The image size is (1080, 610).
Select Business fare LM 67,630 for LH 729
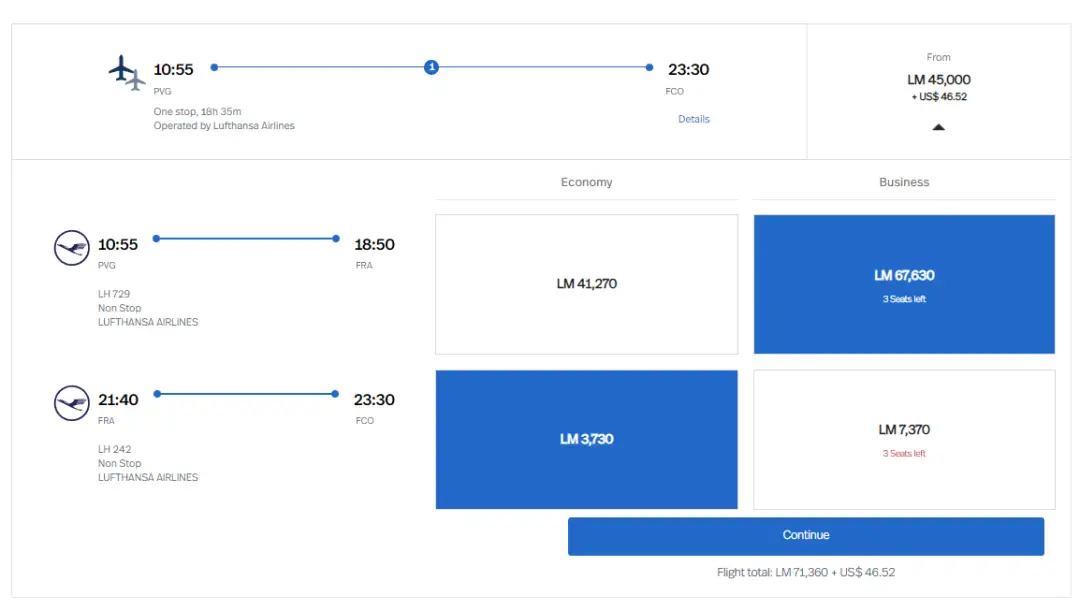(904, 284)
